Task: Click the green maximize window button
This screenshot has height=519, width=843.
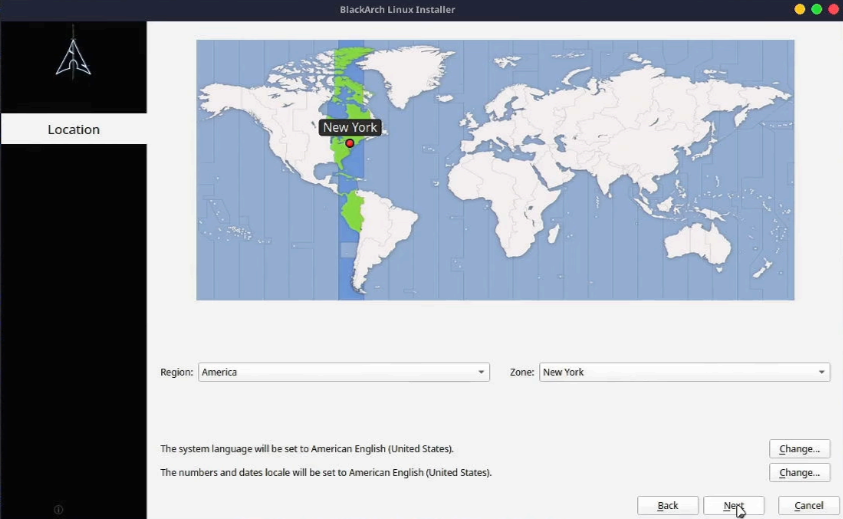Action: click(x=816, y=9)
